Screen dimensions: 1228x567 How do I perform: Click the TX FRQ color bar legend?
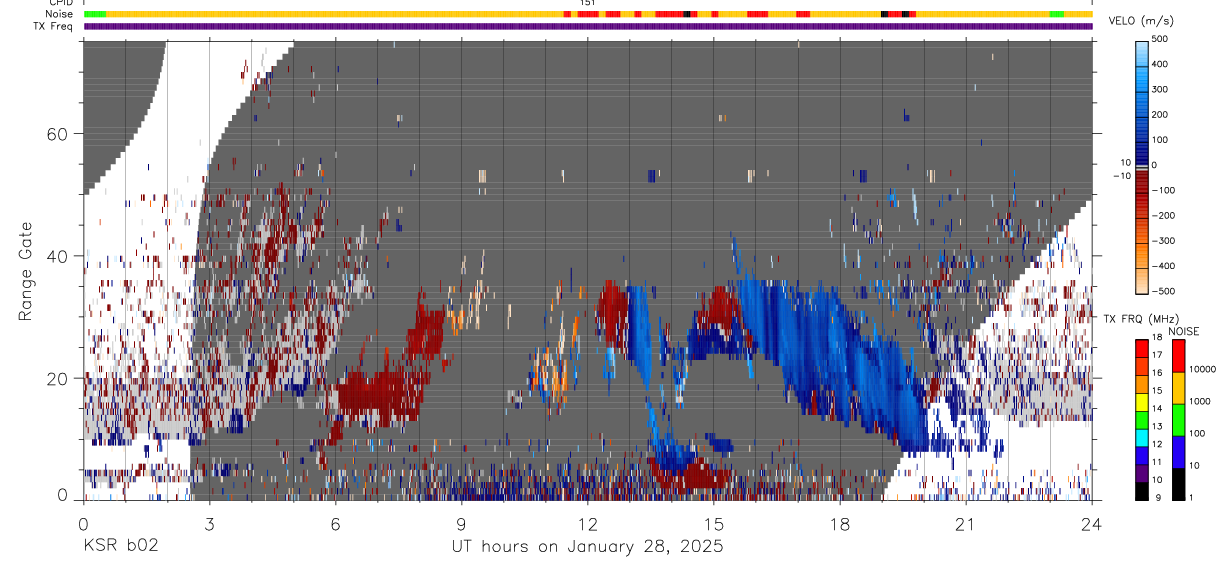coord(1142,420)
